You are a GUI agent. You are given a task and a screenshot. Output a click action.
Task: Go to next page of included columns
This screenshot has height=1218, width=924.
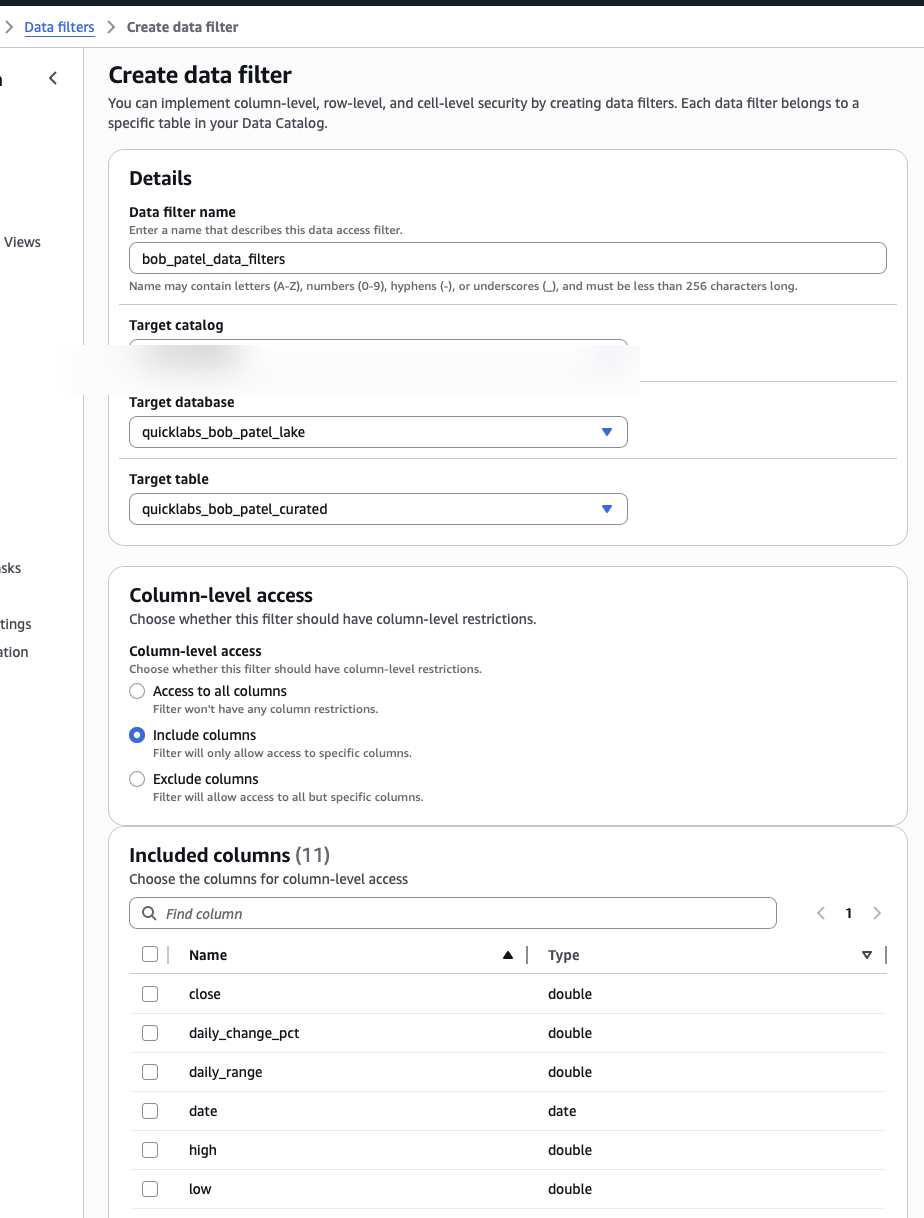coord(877,913)
